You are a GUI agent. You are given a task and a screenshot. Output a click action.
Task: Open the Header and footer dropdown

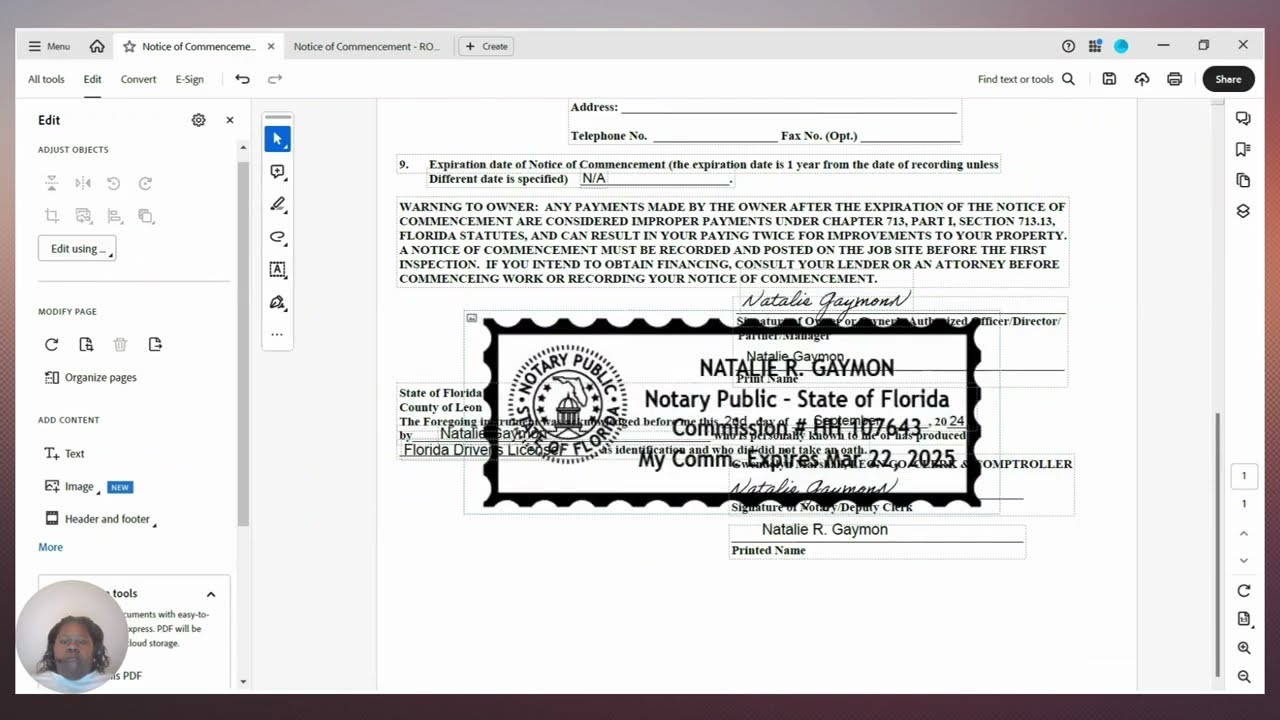pos(99,519)
